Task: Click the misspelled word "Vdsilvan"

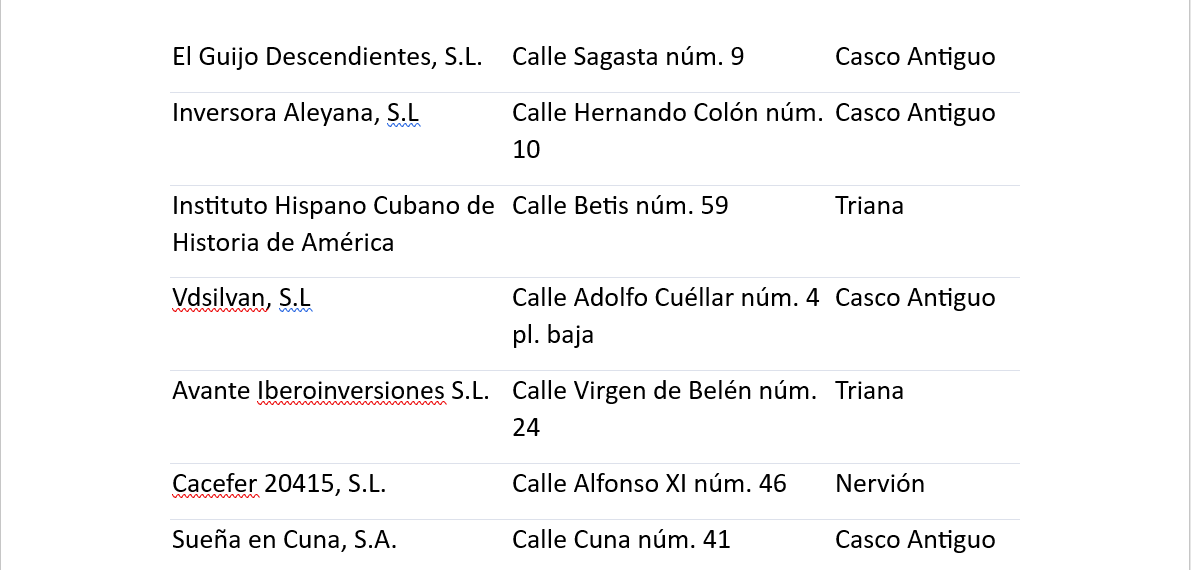Action: click(220, 298)
